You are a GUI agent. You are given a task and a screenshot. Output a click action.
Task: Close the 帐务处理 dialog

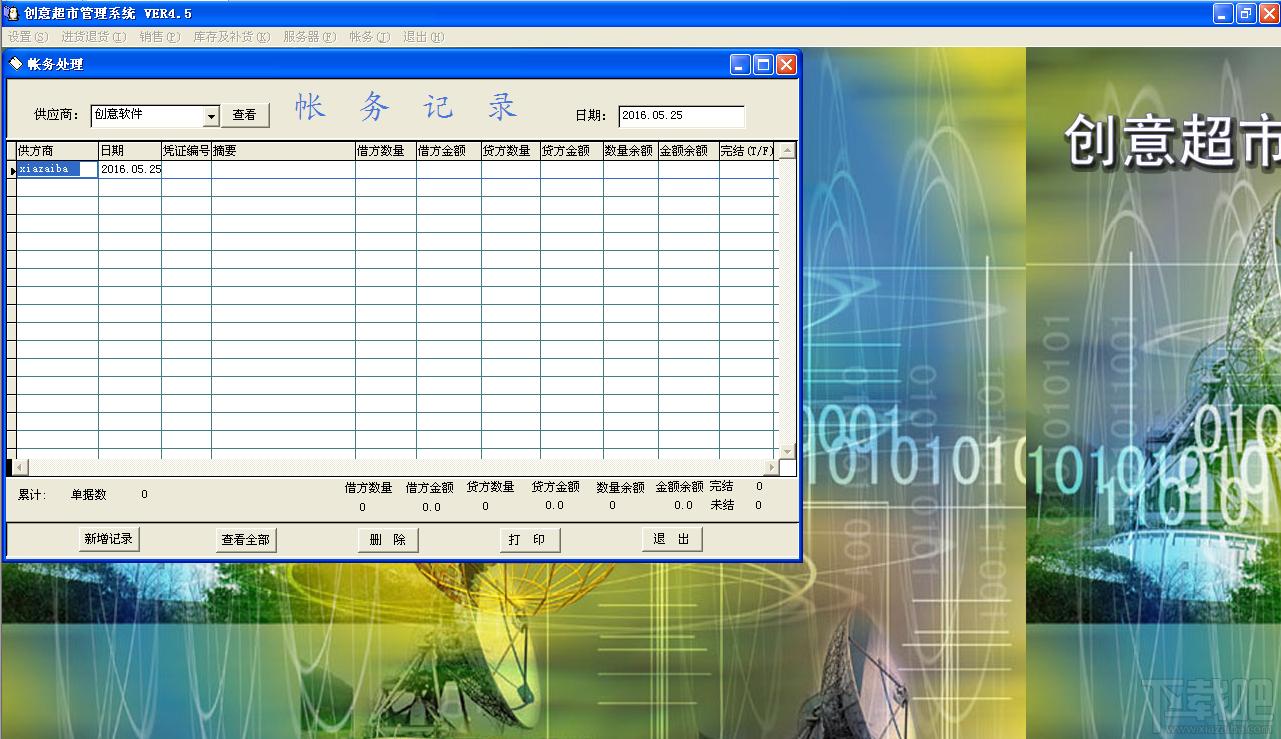pos(786,64)
